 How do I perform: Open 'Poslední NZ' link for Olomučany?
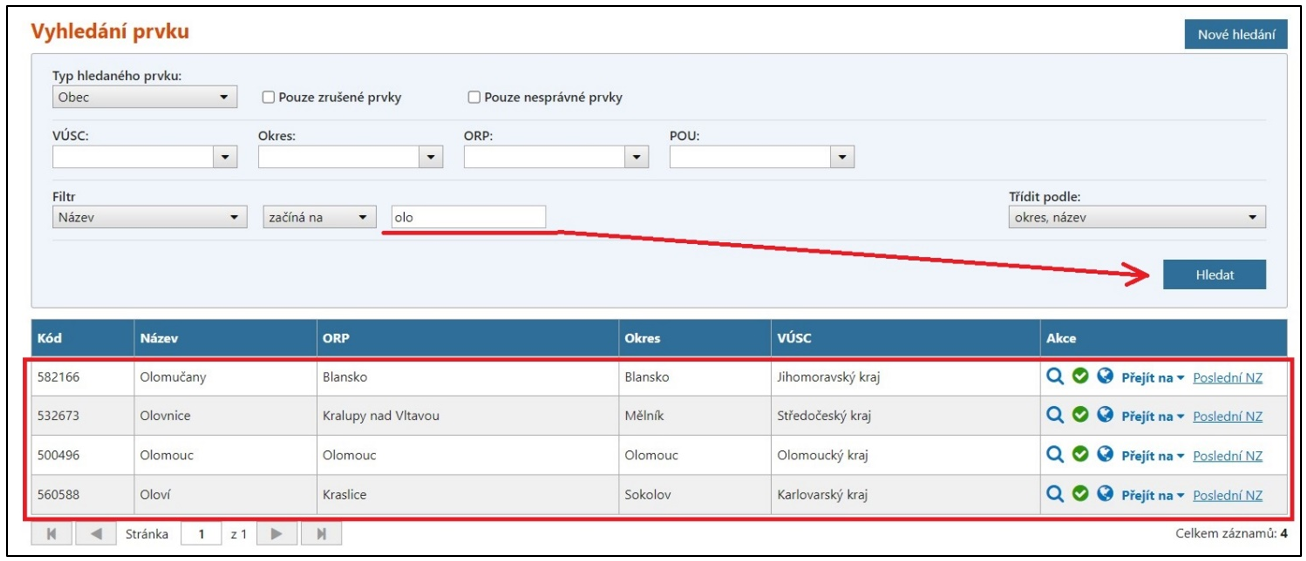pos(1227,377)
